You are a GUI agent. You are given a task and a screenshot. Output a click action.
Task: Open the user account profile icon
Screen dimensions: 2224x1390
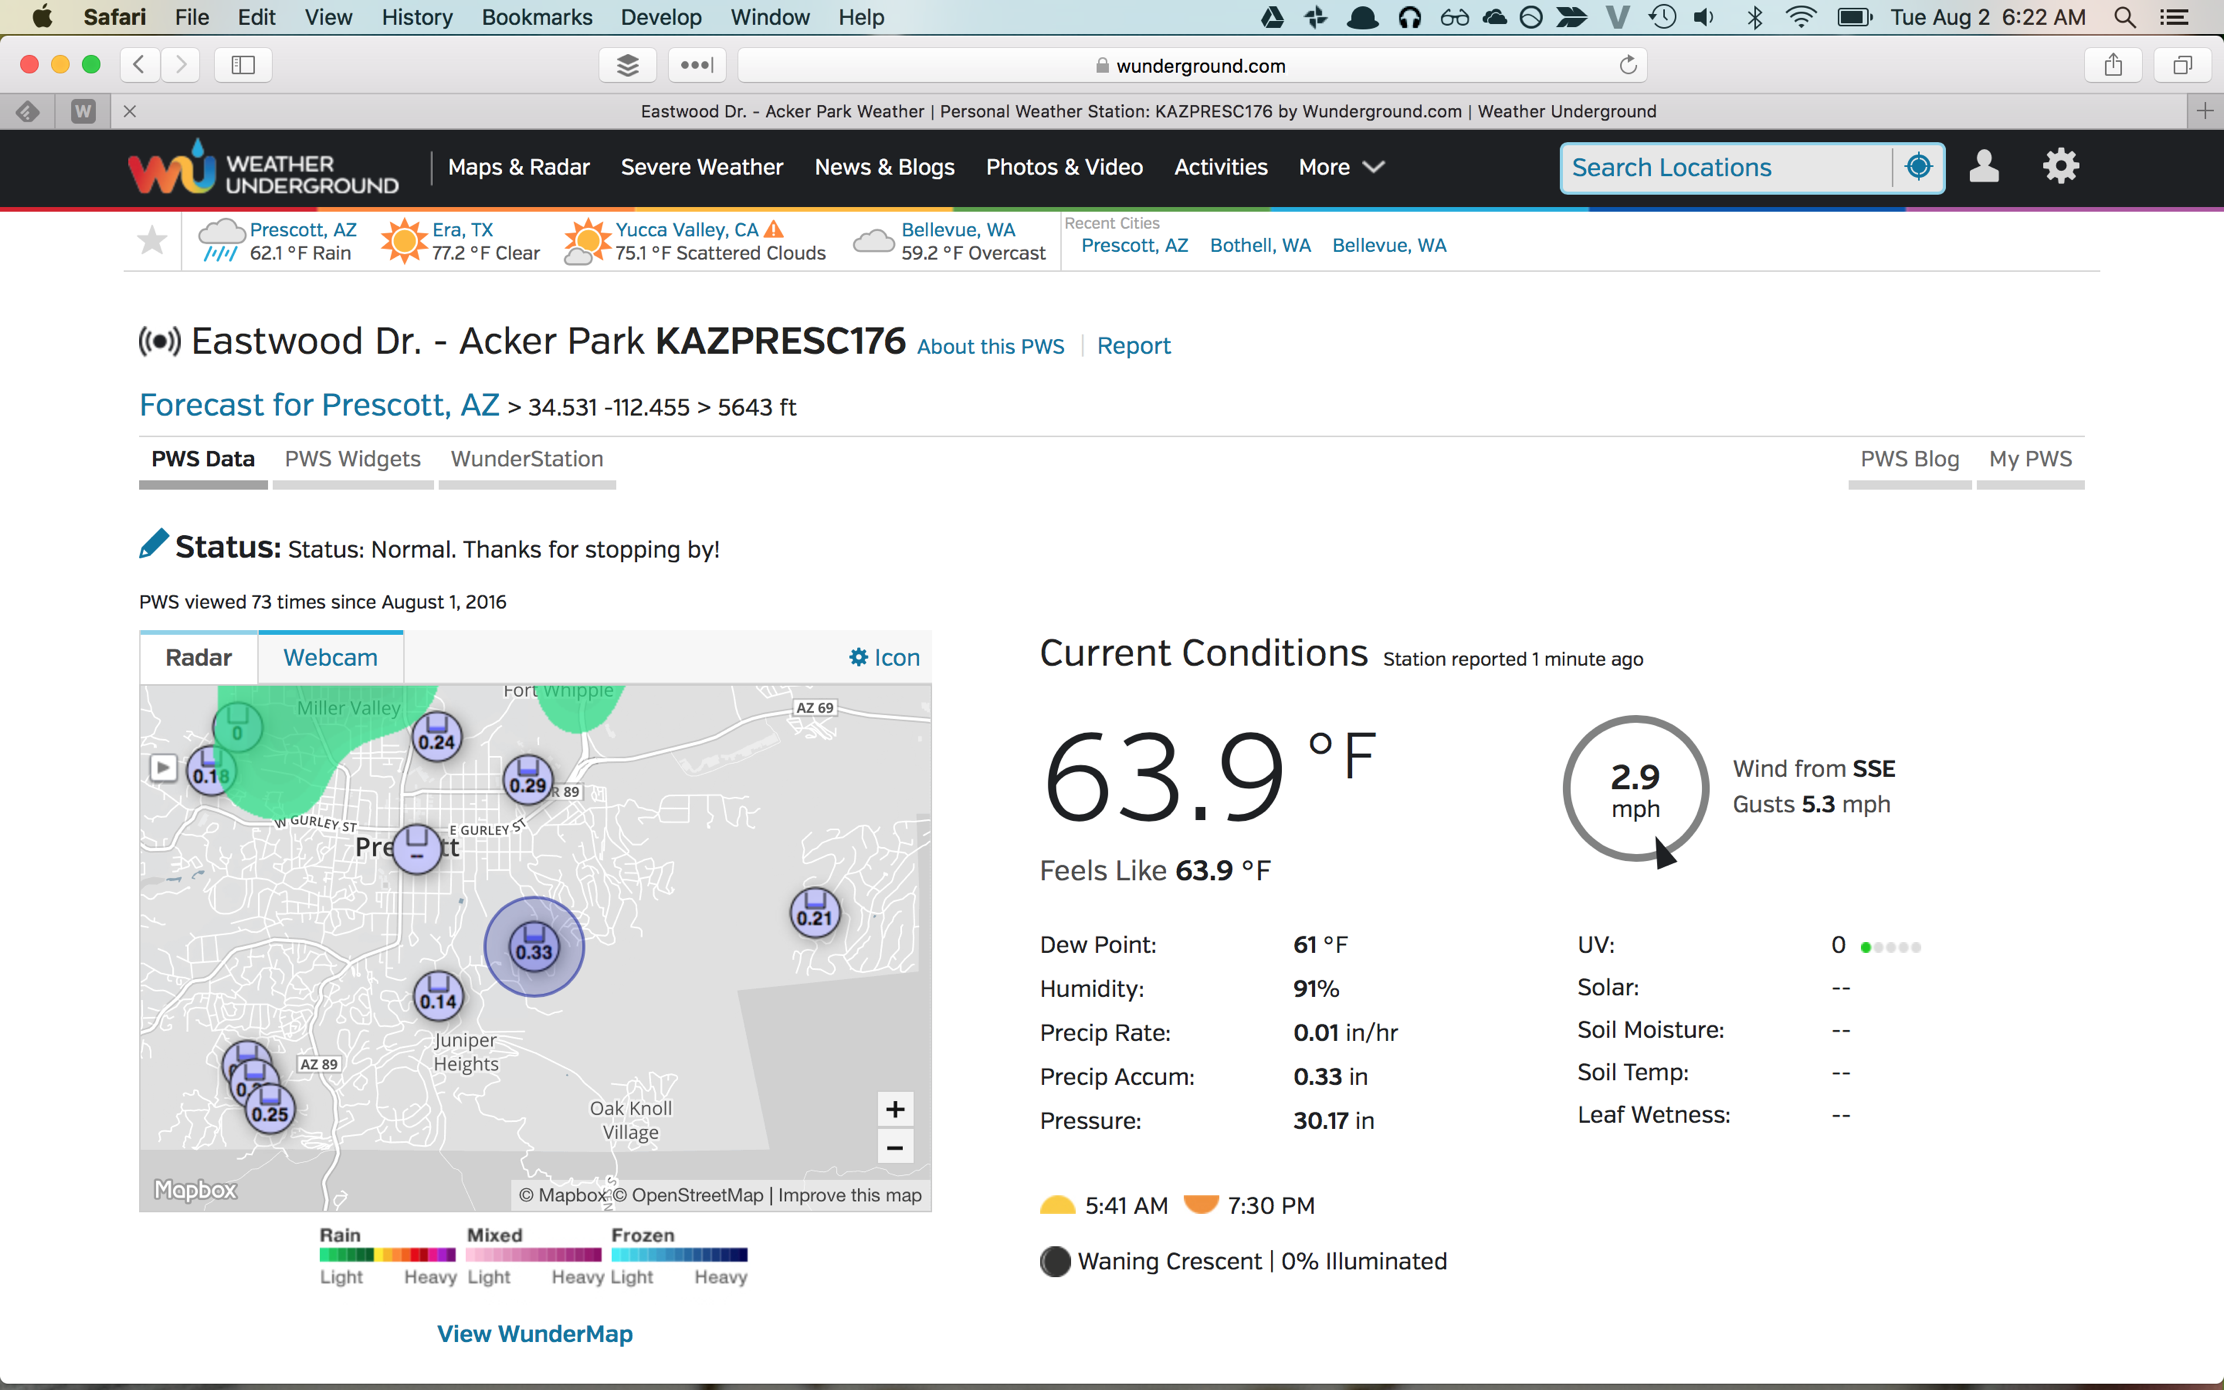tap(1984, 166)
